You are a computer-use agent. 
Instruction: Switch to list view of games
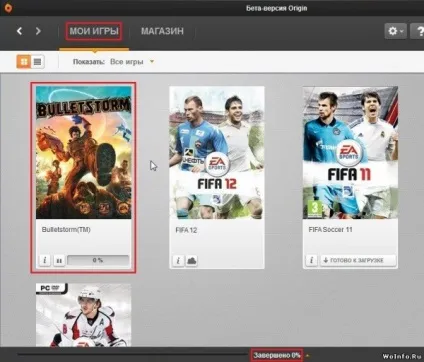pyautogui.click(x=38, y=62)
